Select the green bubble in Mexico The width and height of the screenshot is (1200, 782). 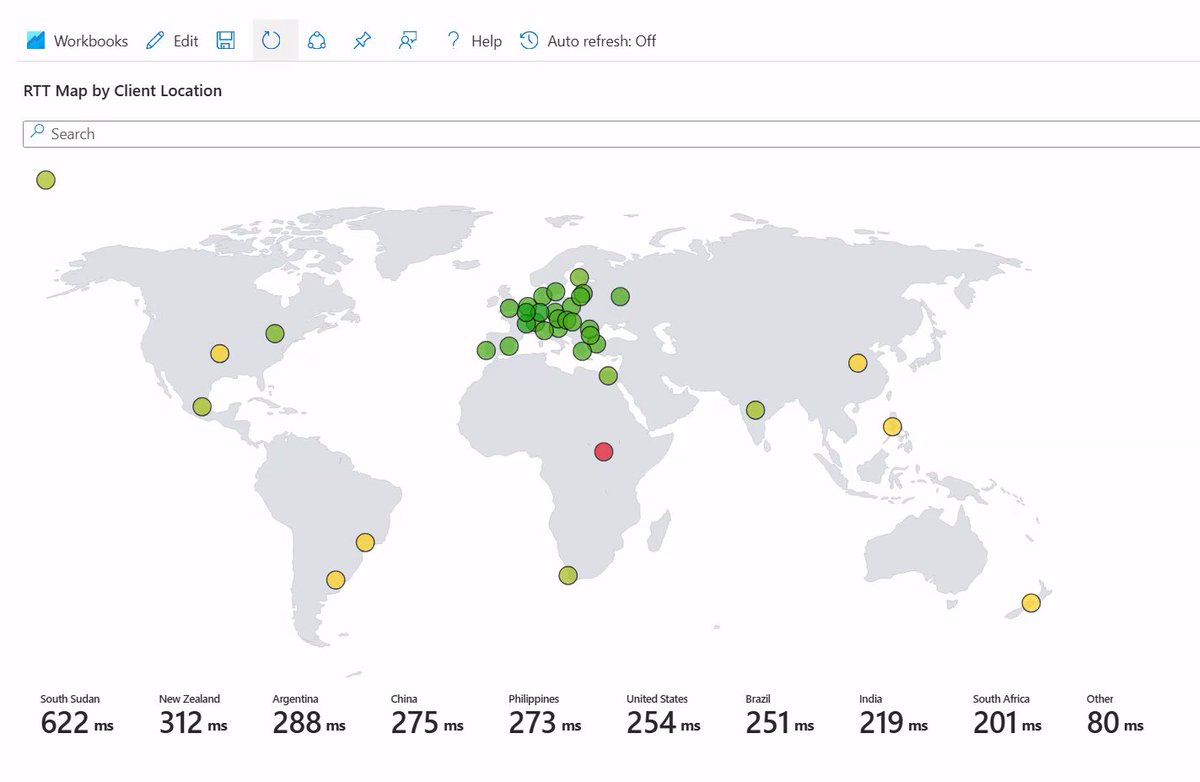click(x=202, y=406)
